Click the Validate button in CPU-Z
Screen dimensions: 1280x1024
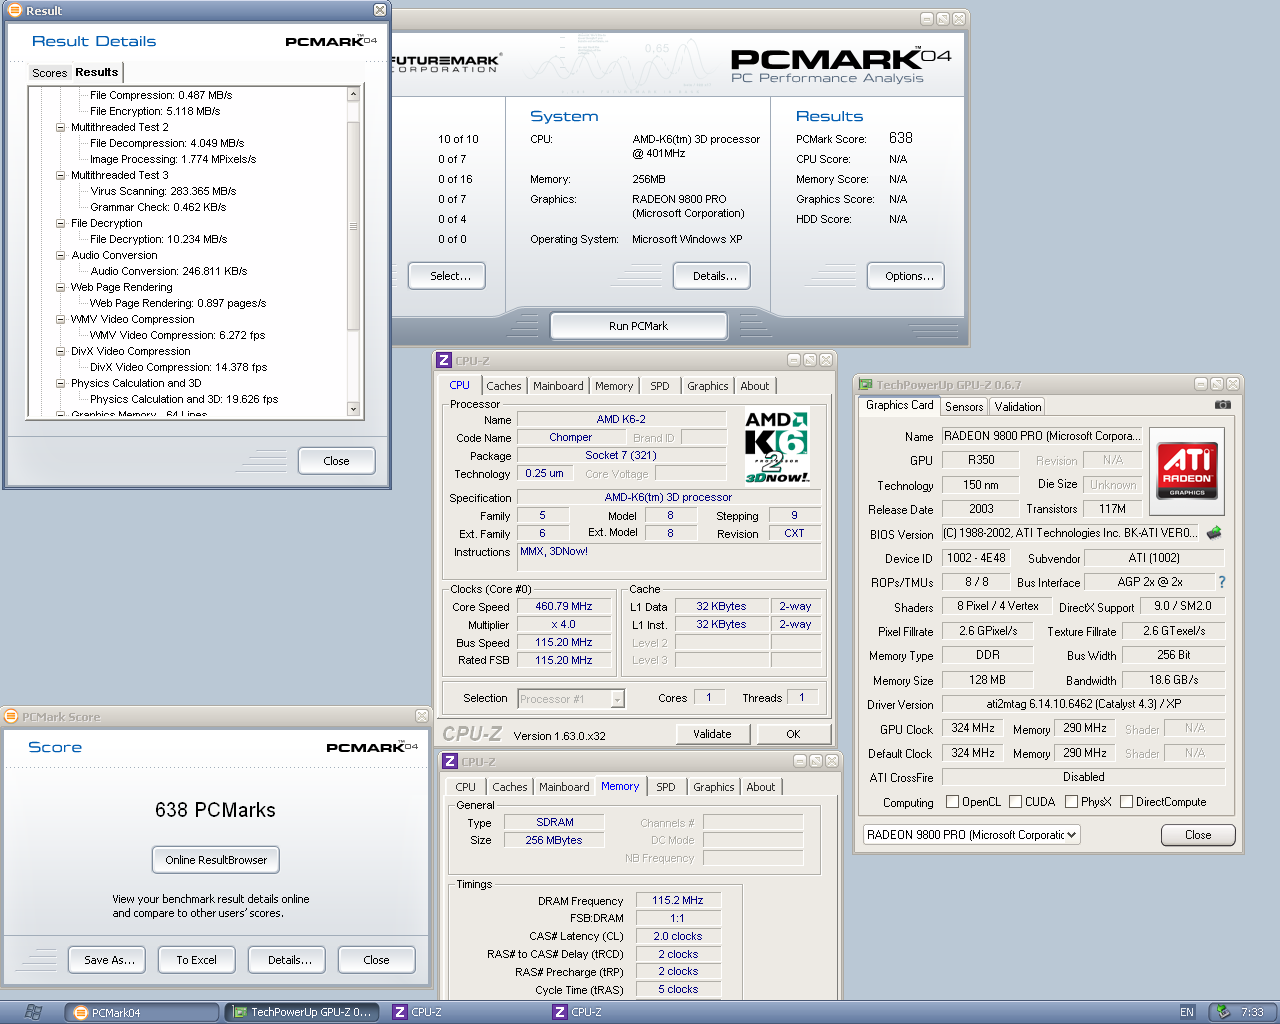click(x=712, y=734)
